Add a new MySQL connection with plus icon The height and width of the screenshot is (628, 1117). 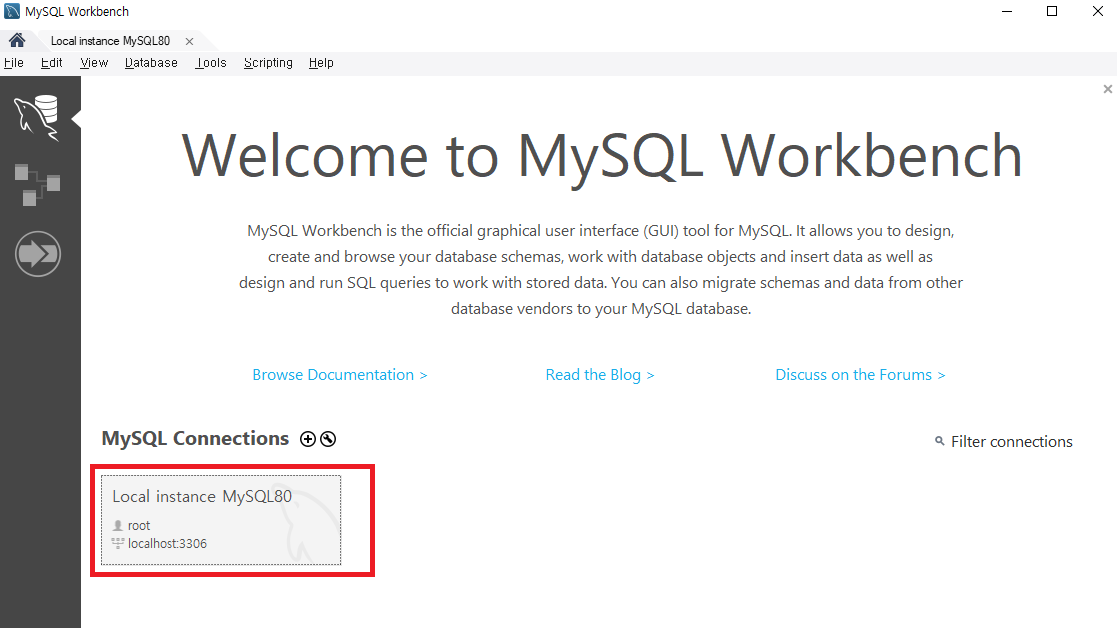(x=308, y=439)
